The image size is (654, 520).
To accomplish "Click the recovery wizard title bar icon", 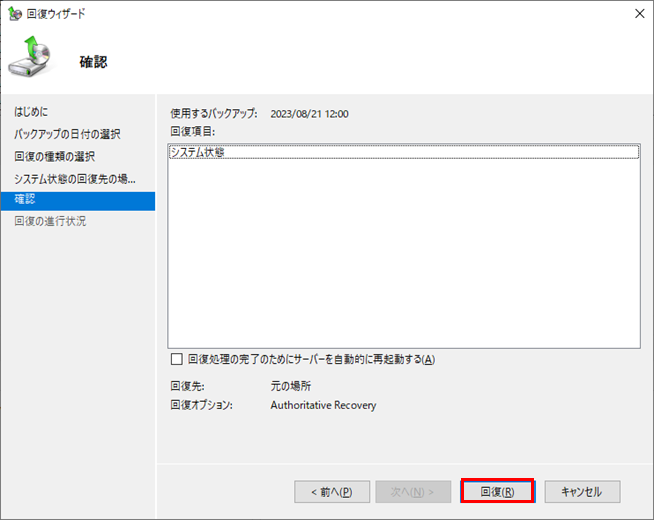I will 15,14.
